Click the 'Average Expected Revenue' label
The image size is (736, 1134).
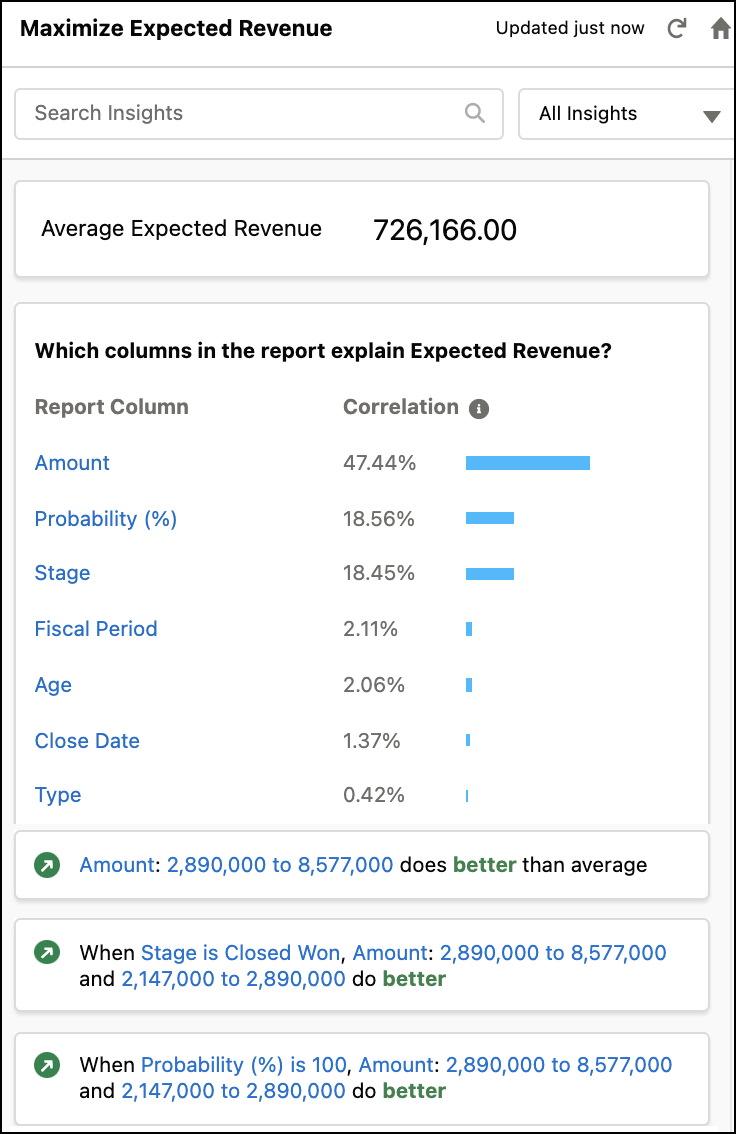tap(181, 229)
